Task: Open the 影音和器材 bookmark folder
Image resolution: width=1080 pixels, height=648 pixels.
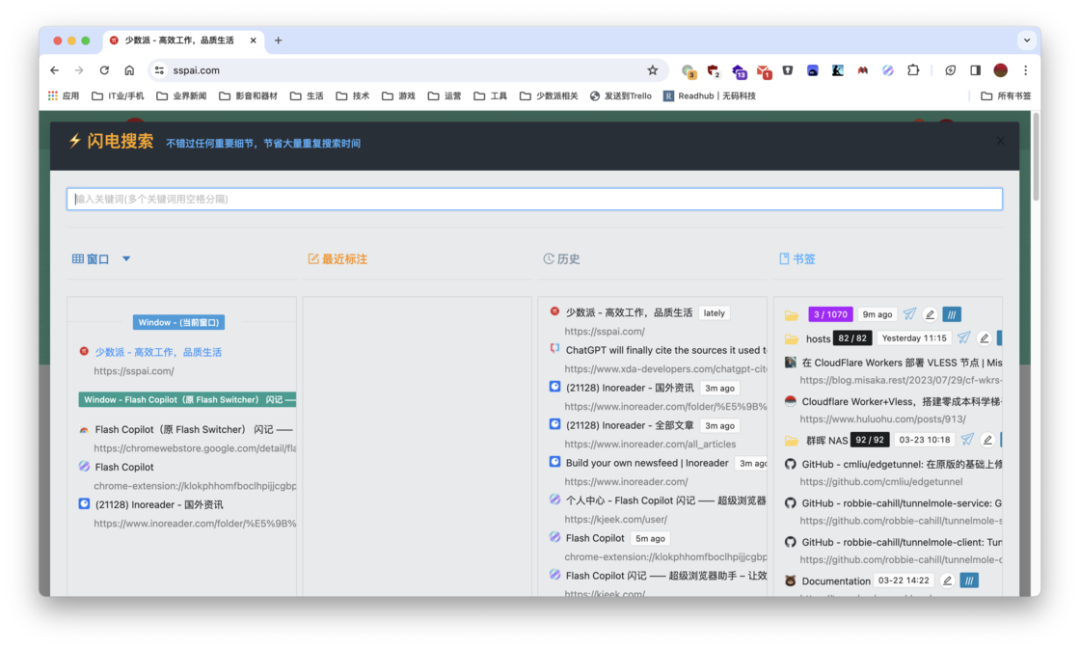Action: pos(248,96)
